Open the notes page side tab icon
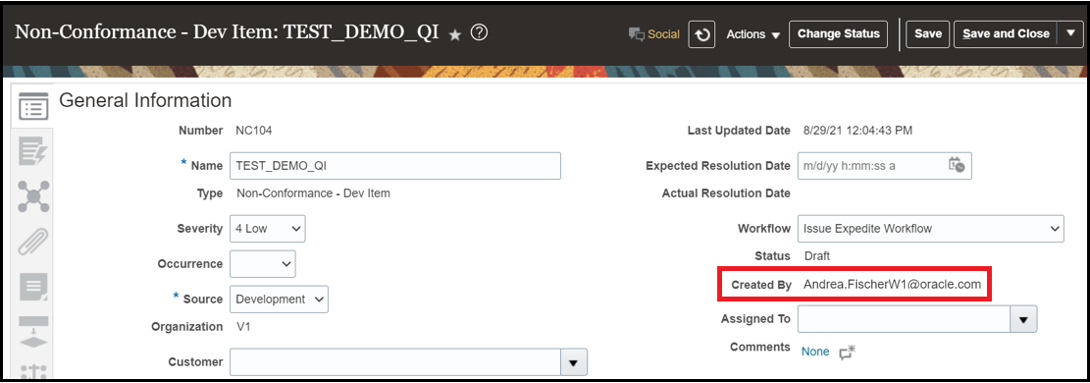 (x=33, y=286)
